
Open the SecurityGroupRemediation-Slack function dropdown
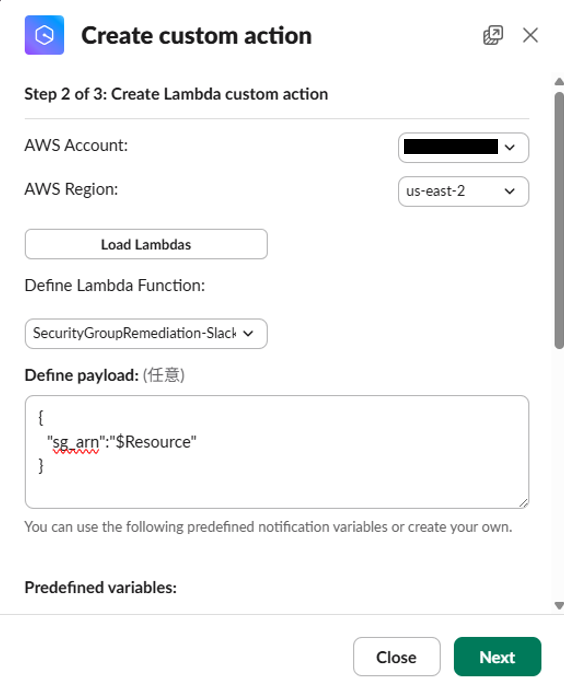(x=146, y=333)
